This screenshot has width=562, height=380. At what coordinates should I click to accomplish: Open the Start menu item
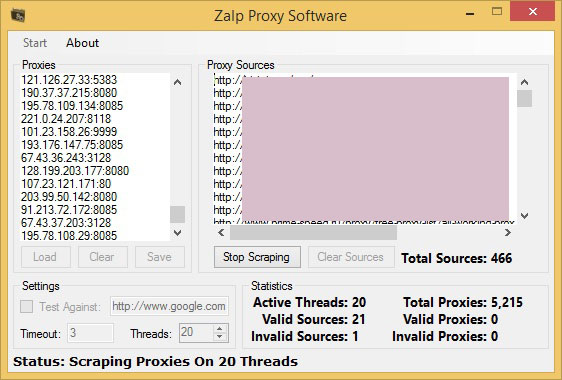click(35, 43)
